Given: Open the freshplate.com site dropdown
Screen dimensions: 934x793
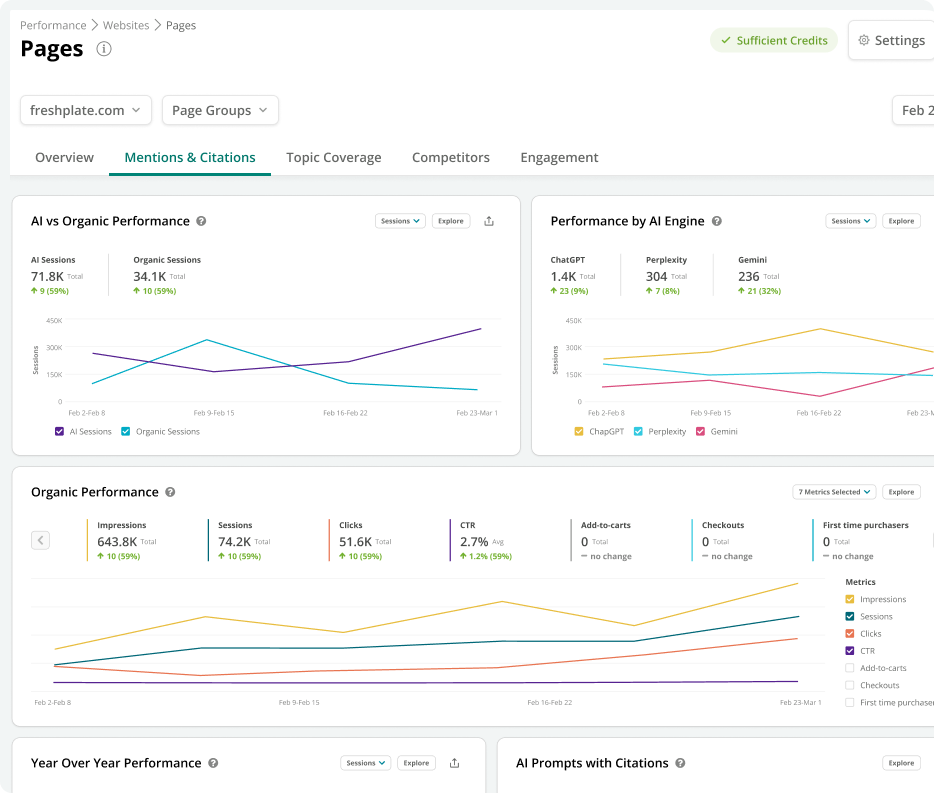Looking at the screenshot, I should [86, 110].
